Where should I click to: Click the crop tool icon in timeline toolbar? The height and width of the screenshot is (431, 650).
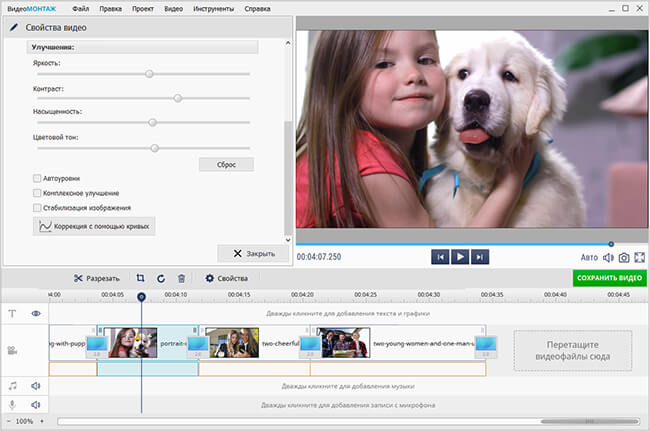pos(141,278)
